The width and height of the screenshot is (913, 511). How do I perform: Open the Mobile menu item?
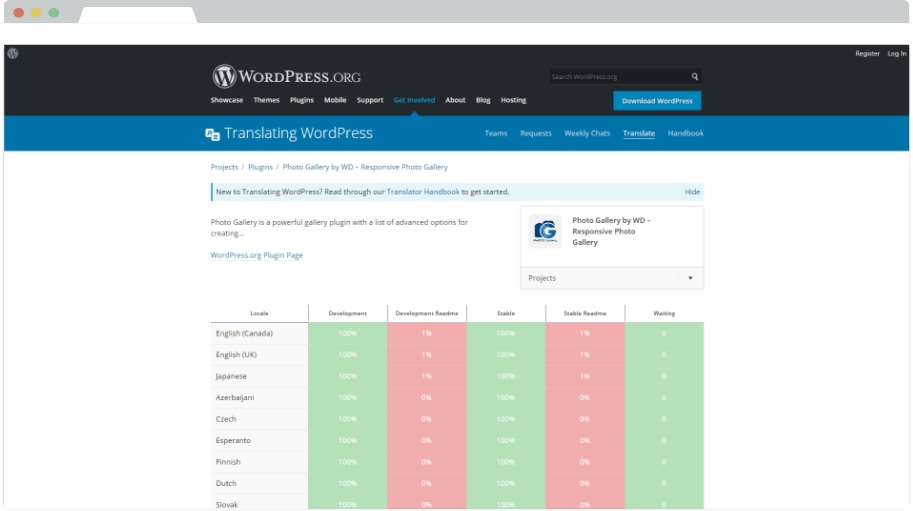point(335,100)
